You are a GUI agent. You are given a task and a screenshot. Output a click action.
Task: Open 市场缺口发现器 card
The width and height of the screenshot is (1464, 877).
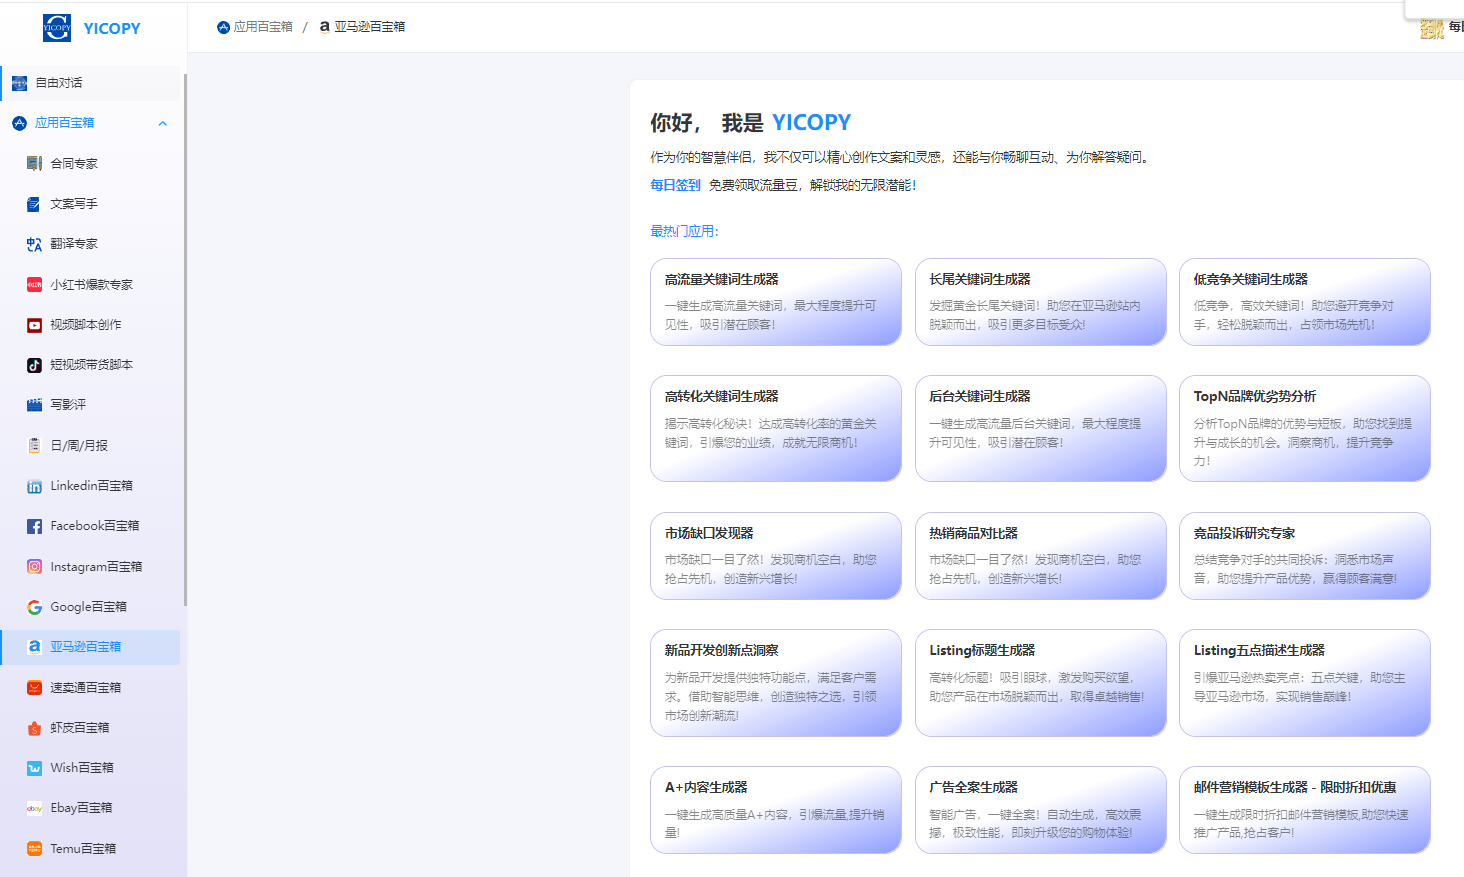pos(776,556)
